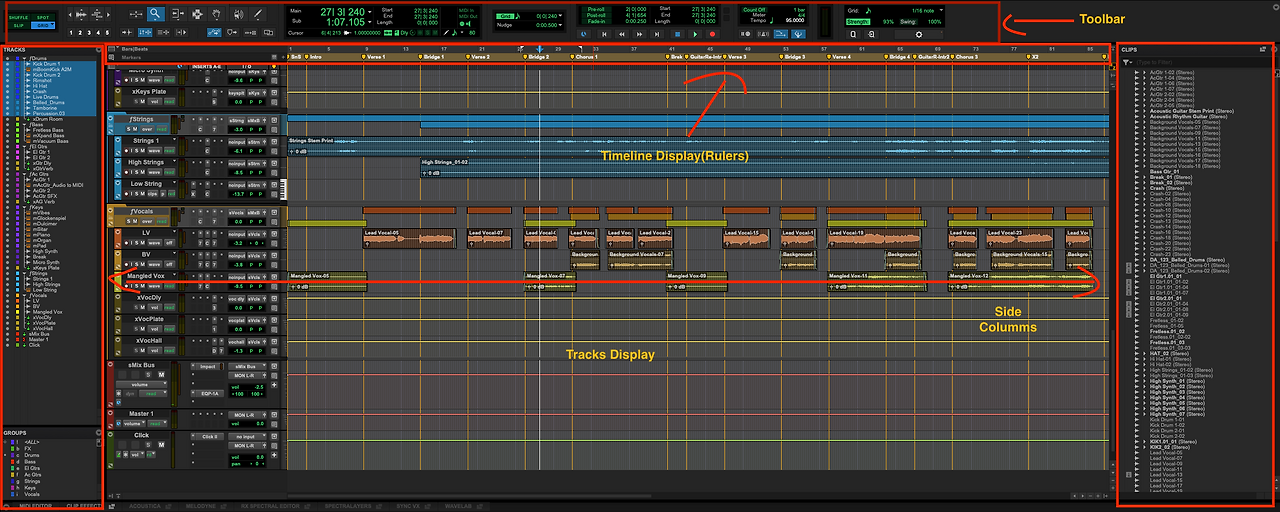The width and height of the screenshot is (1280, 512).
Task: Click noinput input selector on Strings 1
Action: click(x=237, y=142)
